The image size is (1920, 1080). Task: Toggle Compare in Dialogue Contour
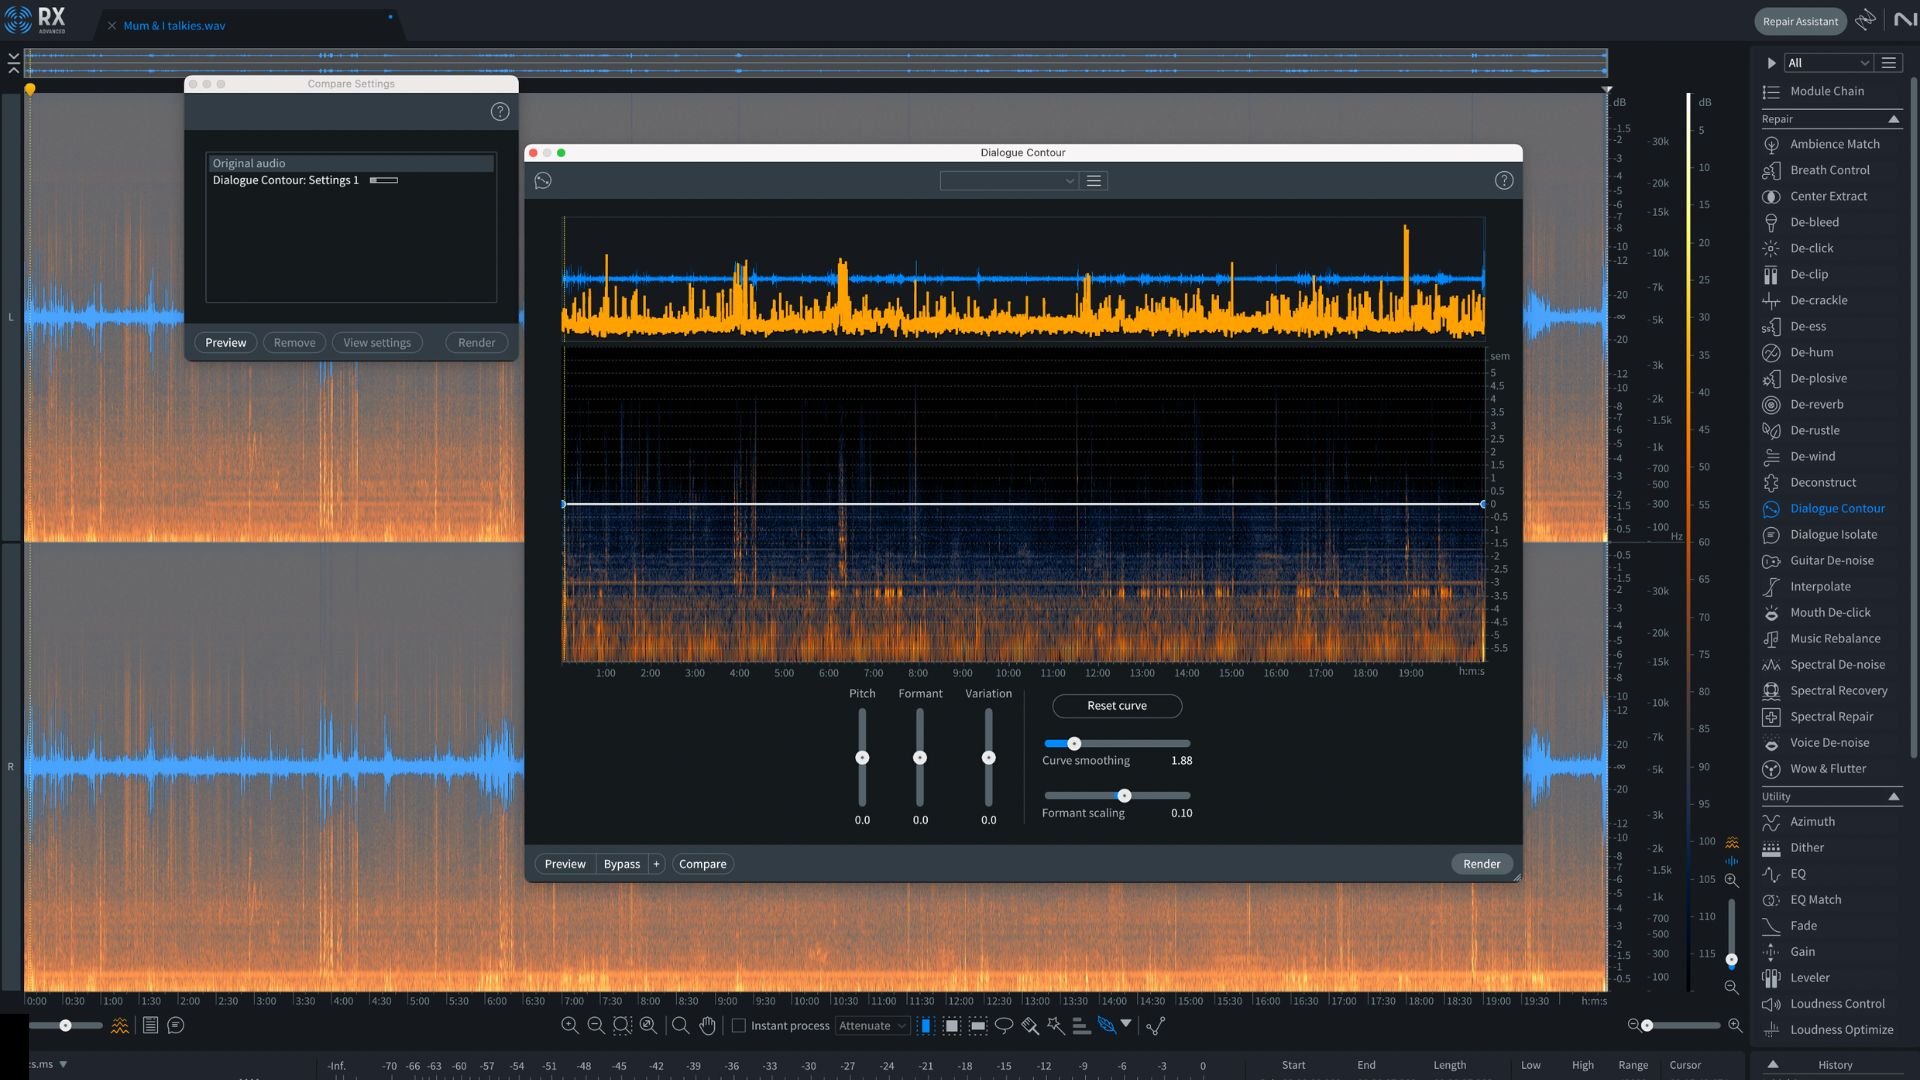point(702,864)
